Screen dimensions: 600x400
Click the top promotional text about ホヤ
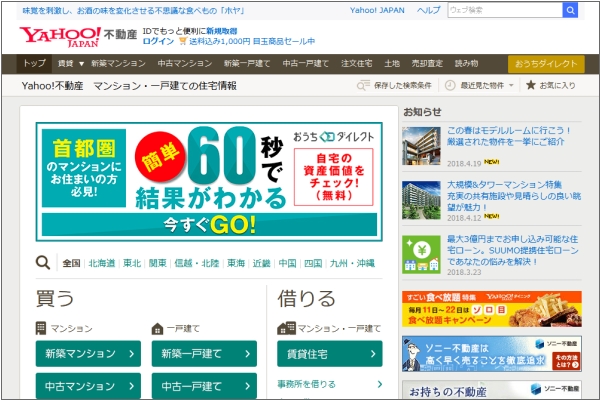tap(133, 11)
